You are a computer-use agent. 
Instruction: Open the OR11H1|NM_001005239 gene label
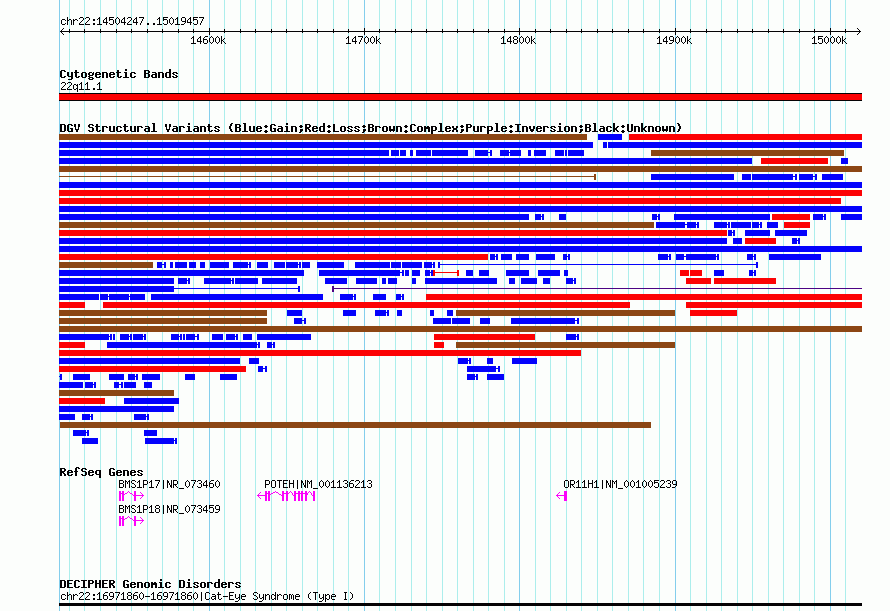620,484
